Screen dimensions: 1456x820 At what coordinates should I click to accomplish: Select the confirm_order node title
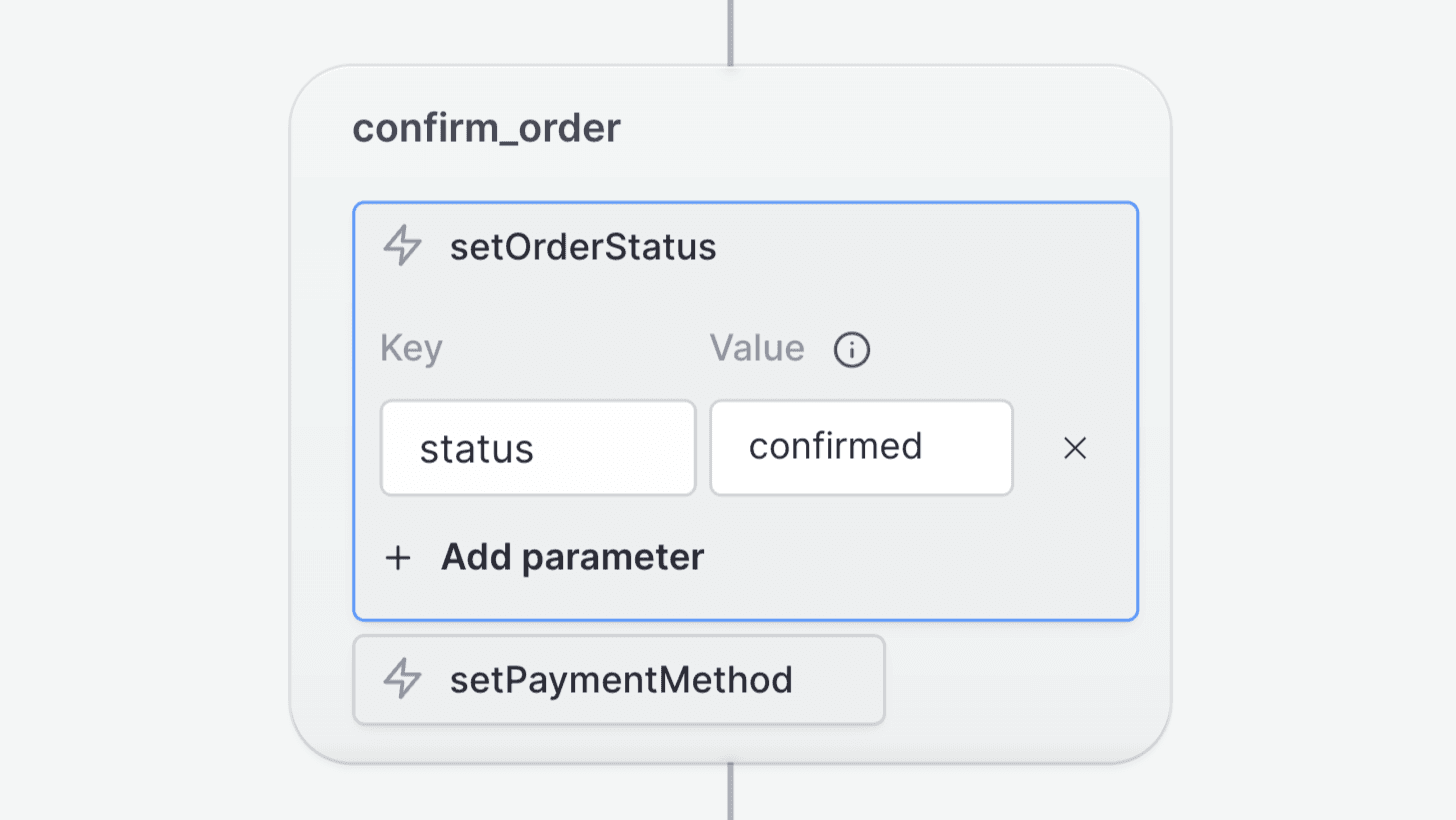click(487, 128)
